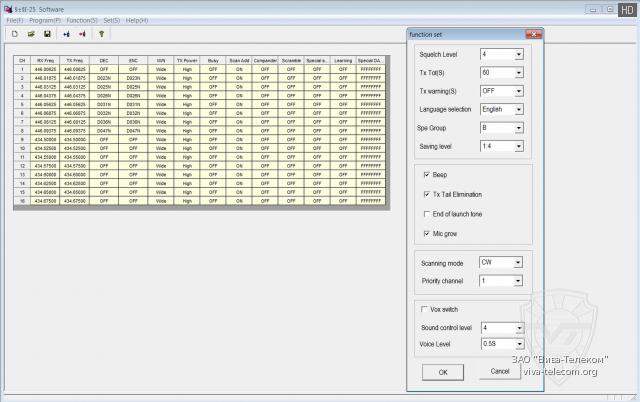Toggle the Mic grow checkbox
The height and width of the screenshot is (402, 640).
427,233
